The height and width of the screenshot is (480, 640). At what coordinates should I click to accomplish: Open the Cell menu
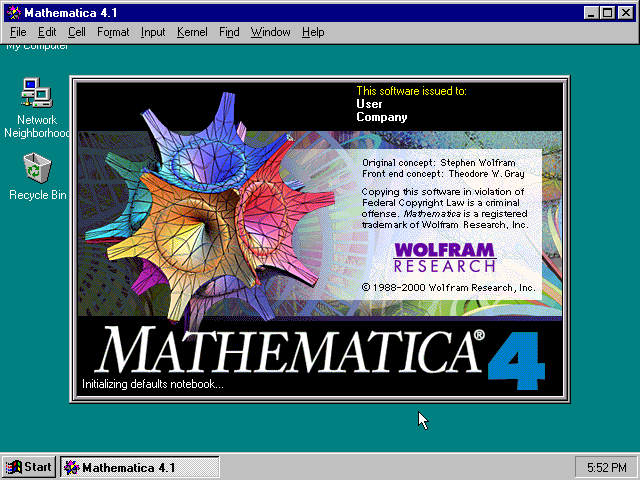pyautogui.click(x=77, y=32)
